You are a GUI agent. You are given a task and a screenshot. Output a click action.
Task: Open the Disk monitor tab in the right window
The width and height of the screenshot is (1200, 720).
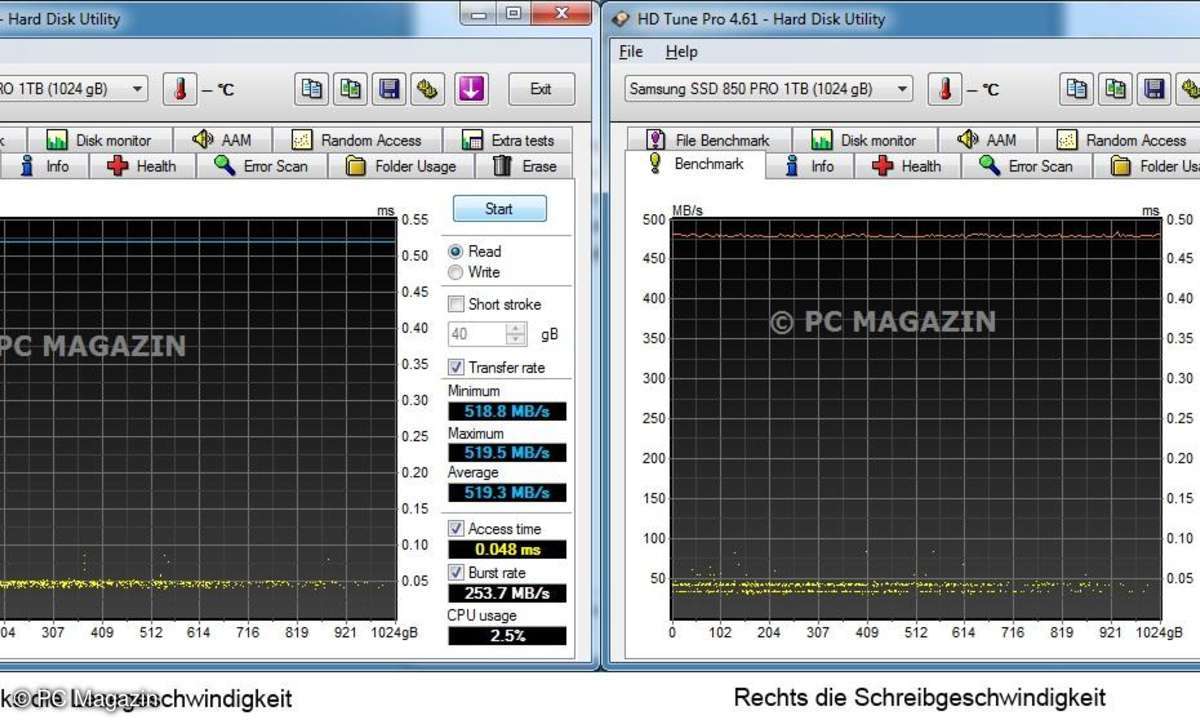click(865, 140)
